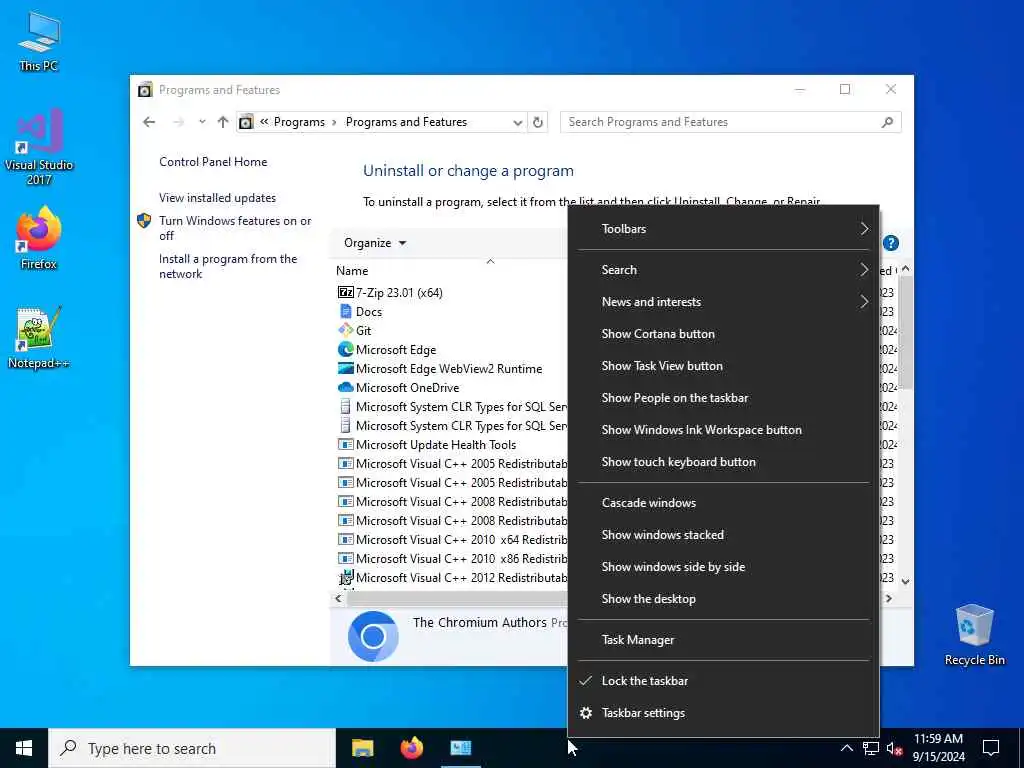
Task: Choose Show windows stacked
Action: (724, 535)
